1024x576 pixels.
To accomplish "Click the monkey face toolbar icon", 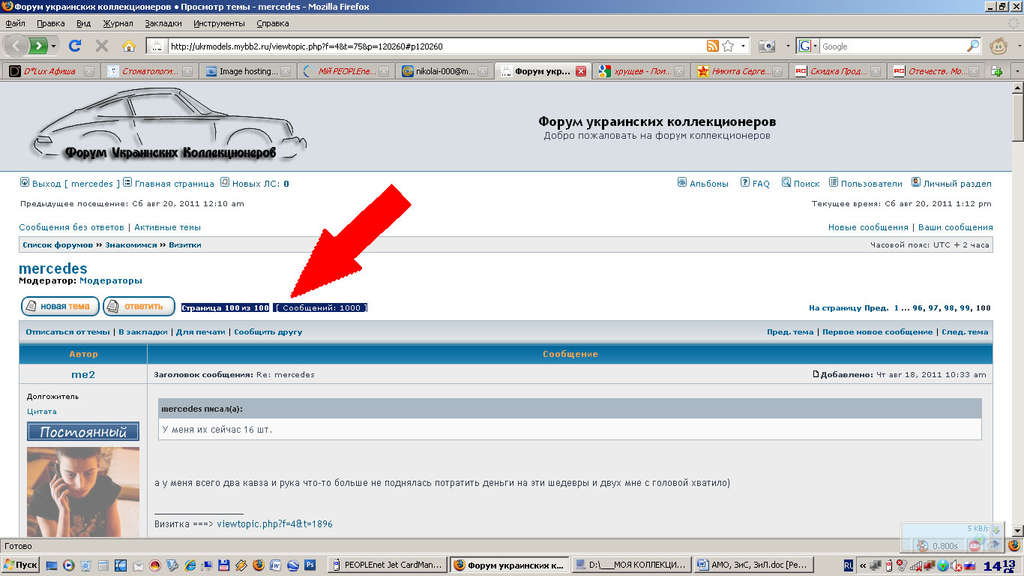I will coord(998,46).
